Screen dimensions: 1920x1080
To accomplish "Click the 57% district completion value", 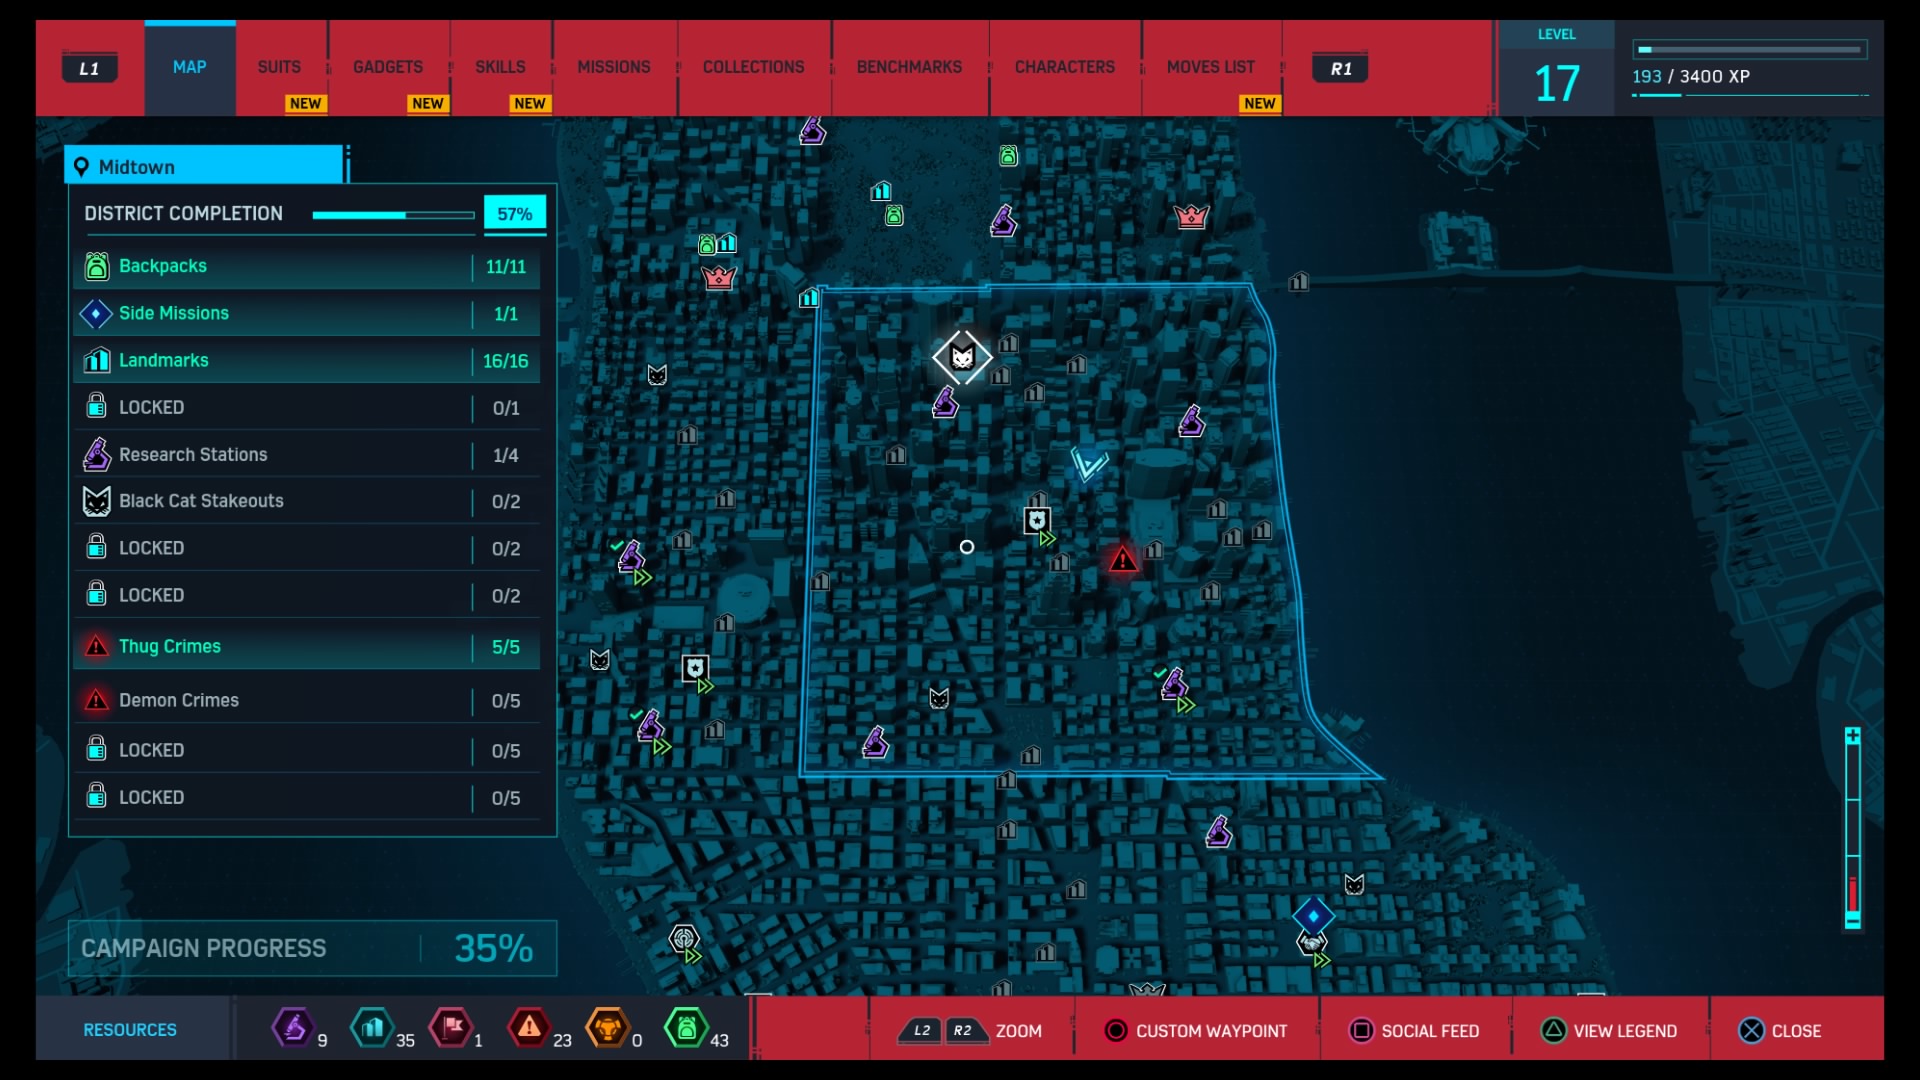I will (515, 214).
